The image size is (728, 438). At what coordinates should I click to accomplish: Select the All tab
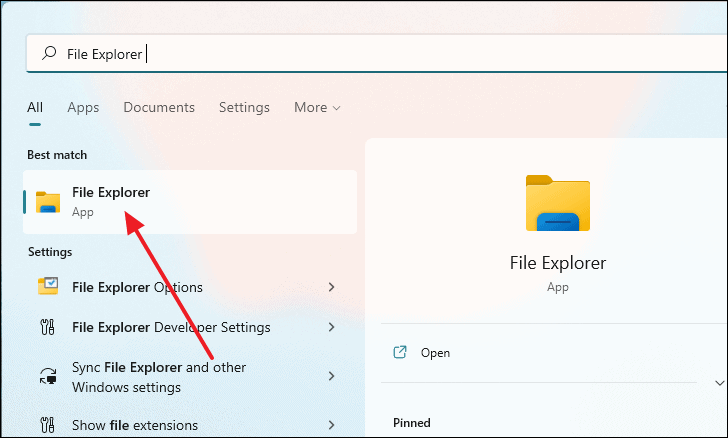pyautogui.click(x=35, y=107)
